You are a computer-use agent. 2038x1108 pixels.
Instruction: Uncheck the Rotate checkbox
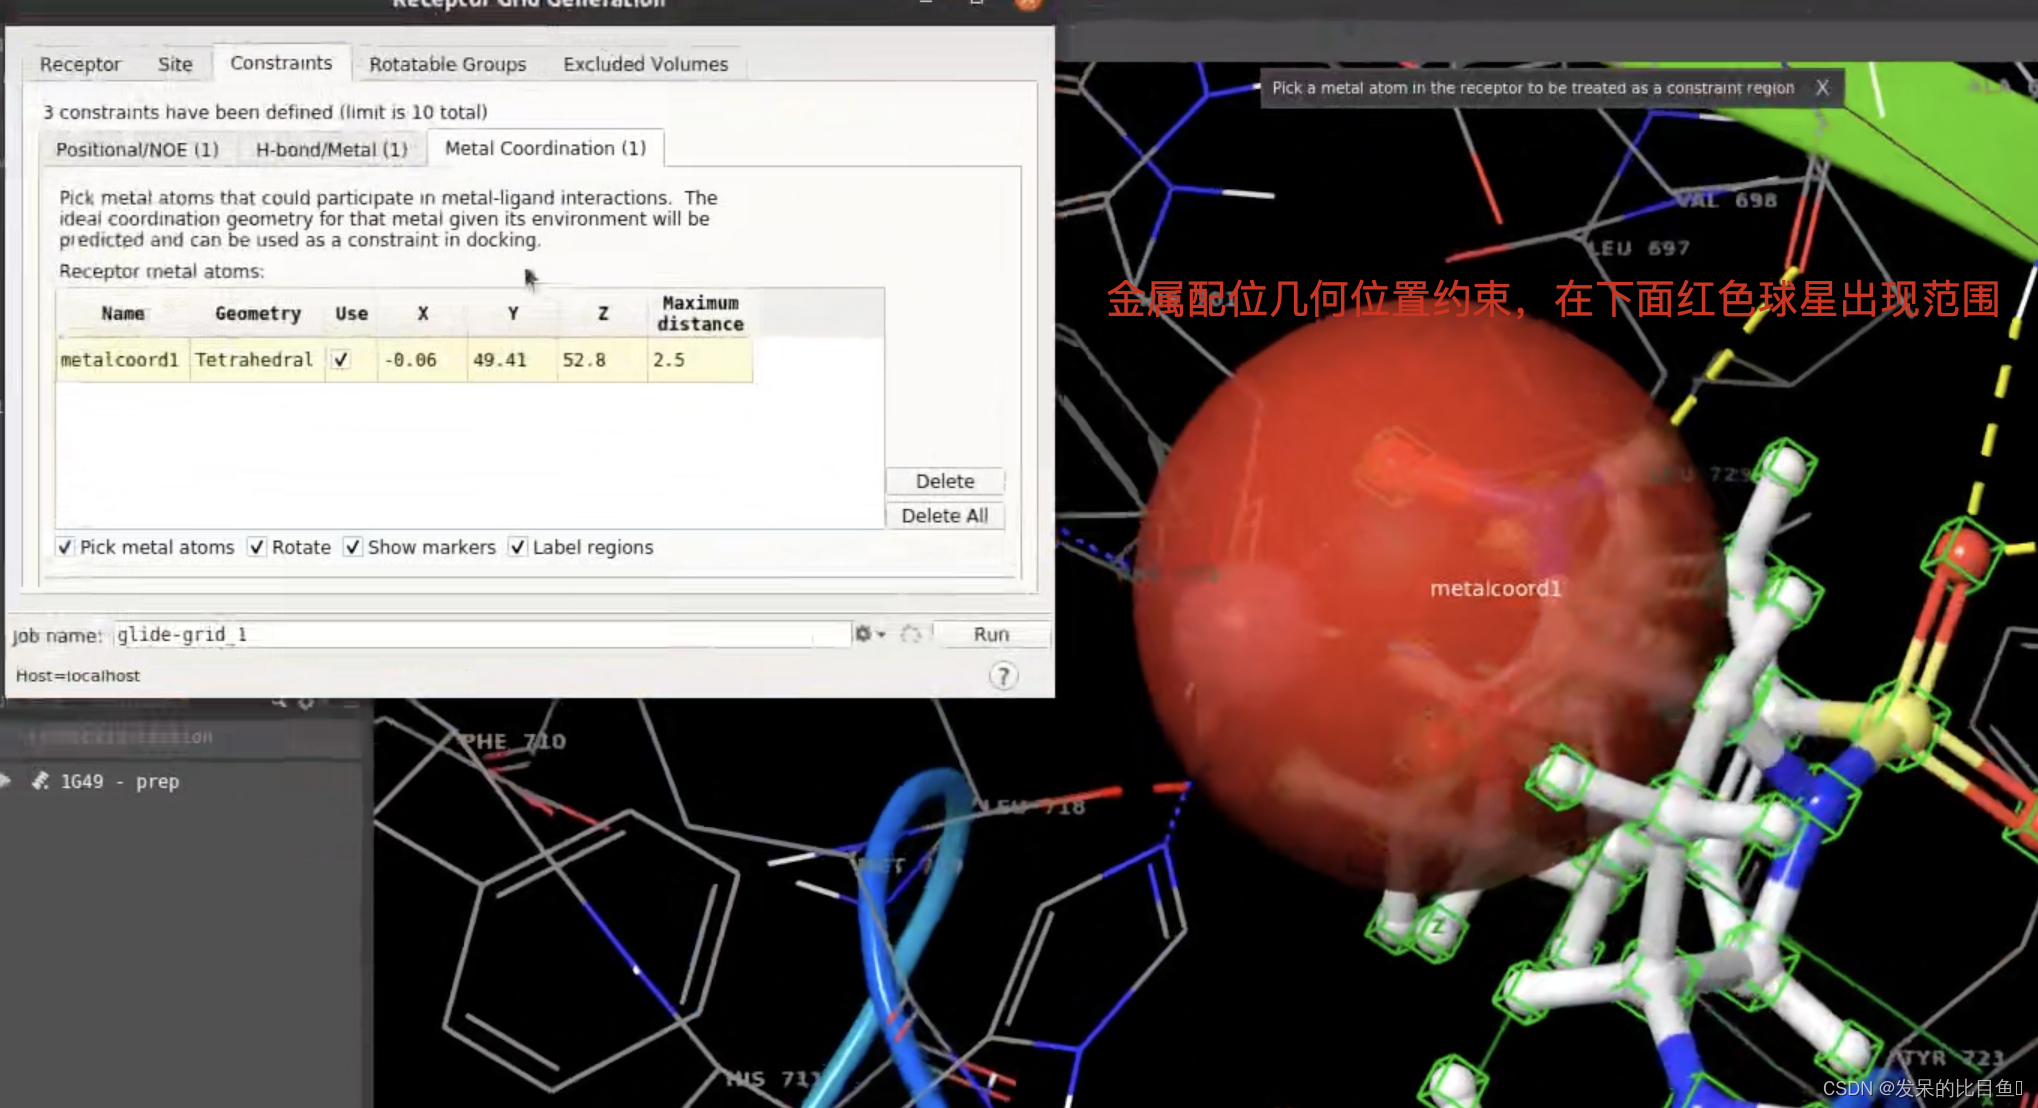[x=257, y=547]
